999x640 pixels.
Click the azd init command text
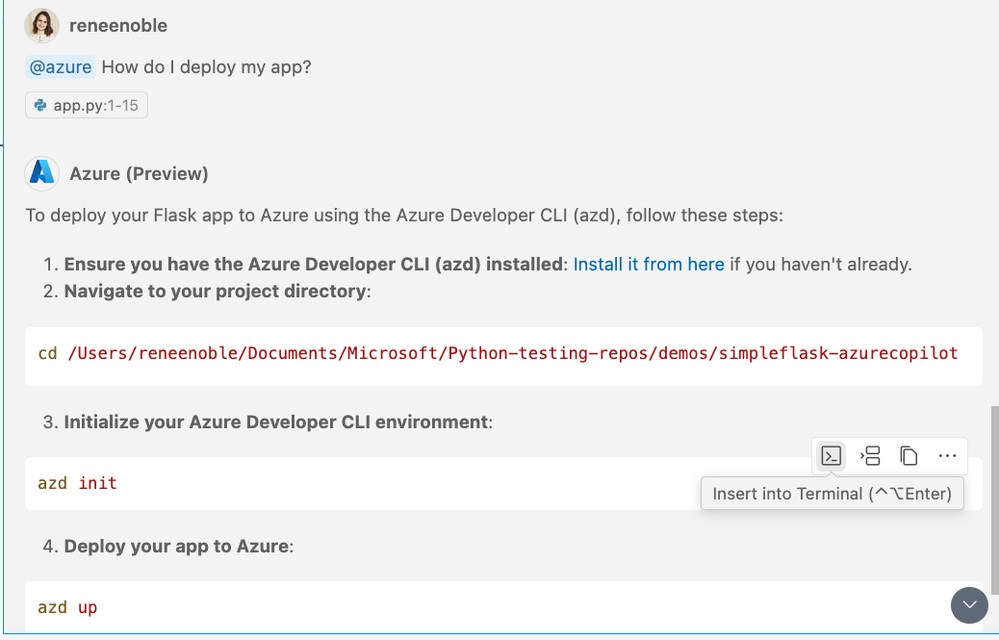pos(77,483)
